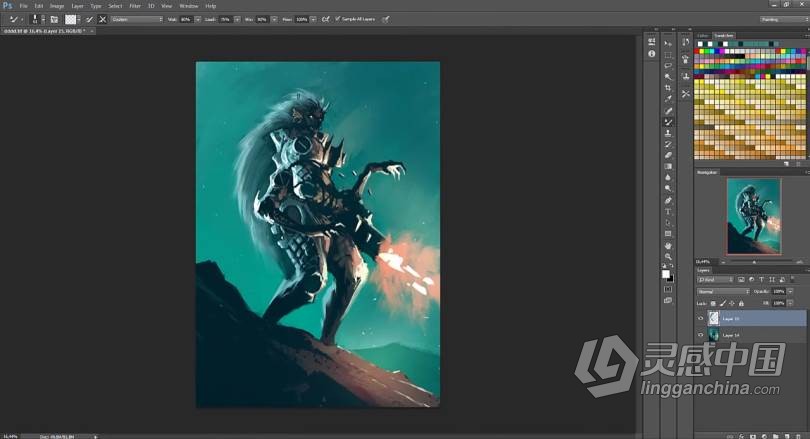Image resolution: width=810 pixels, height=439 pixels.
Task: Select Layer 15 thumbnail
Action: (713, 318)
